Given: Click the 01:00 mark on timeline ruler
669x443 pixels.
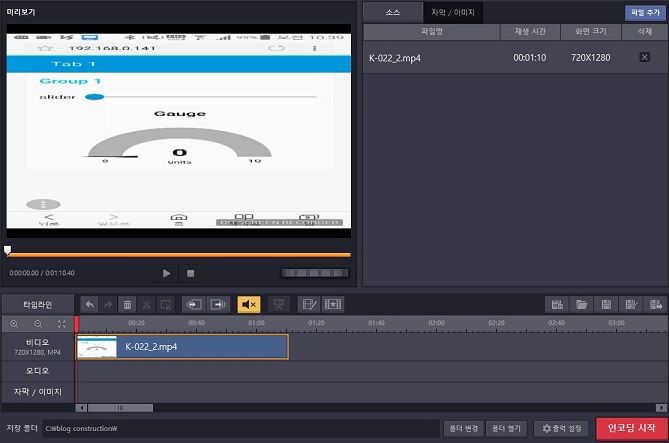Looking at the screenshot, I should 256,323.
